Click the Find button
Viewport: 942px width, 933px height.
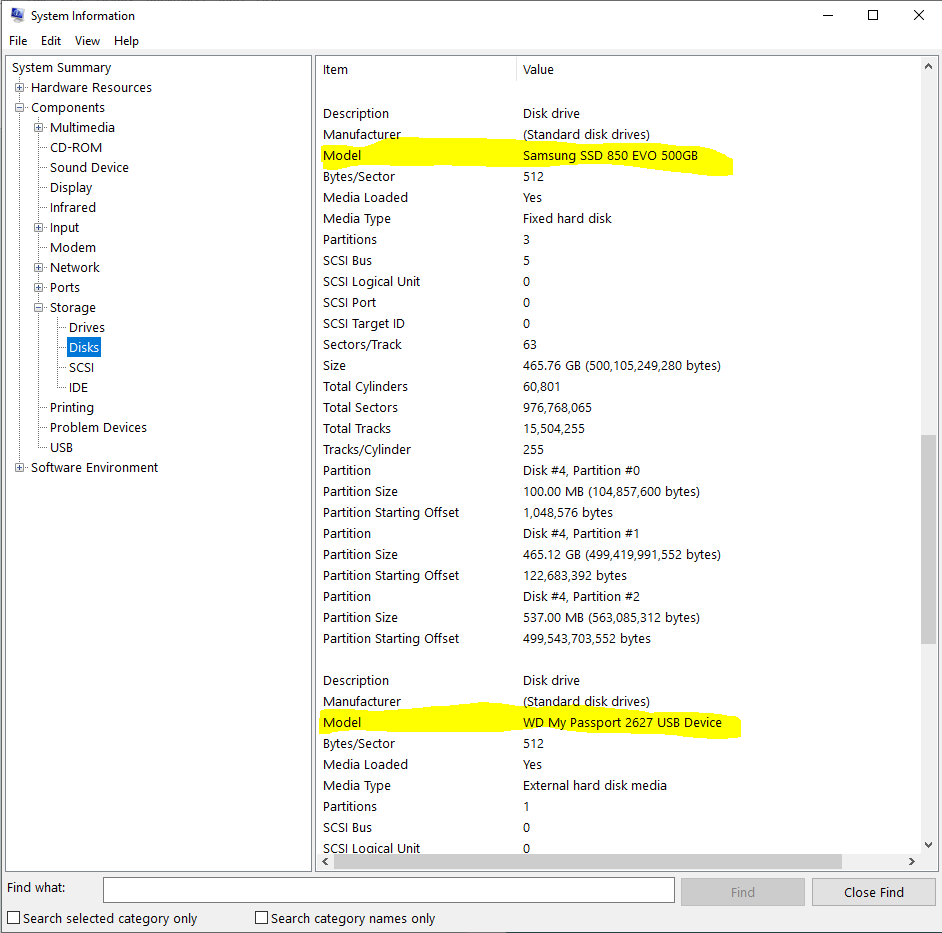point(743,892)
